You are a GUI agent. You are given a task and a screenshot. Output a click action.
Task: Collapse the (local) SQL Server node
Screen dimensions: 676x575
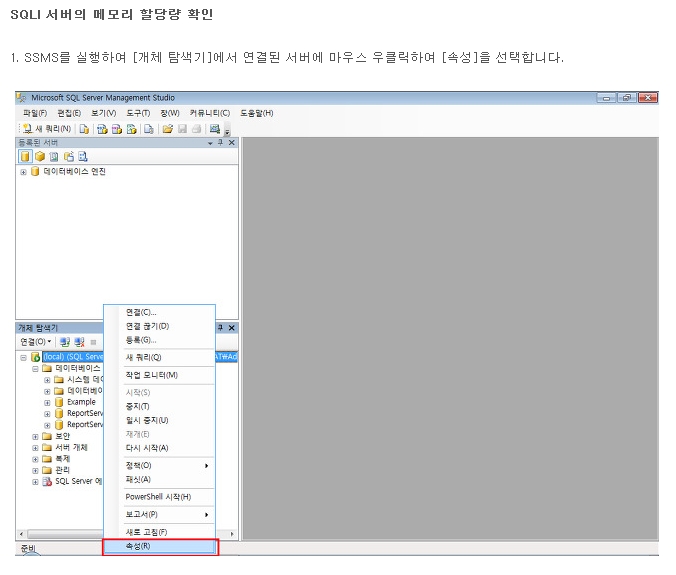[23, 357]
